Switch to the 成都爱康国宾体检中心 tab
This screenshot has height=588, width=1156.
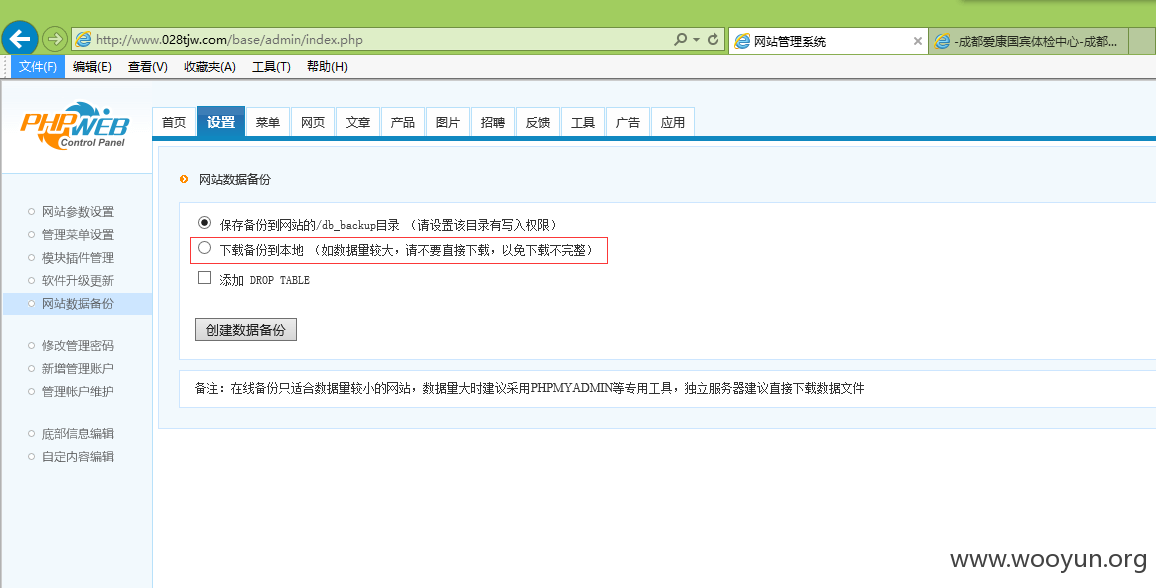click(1029, 41)
